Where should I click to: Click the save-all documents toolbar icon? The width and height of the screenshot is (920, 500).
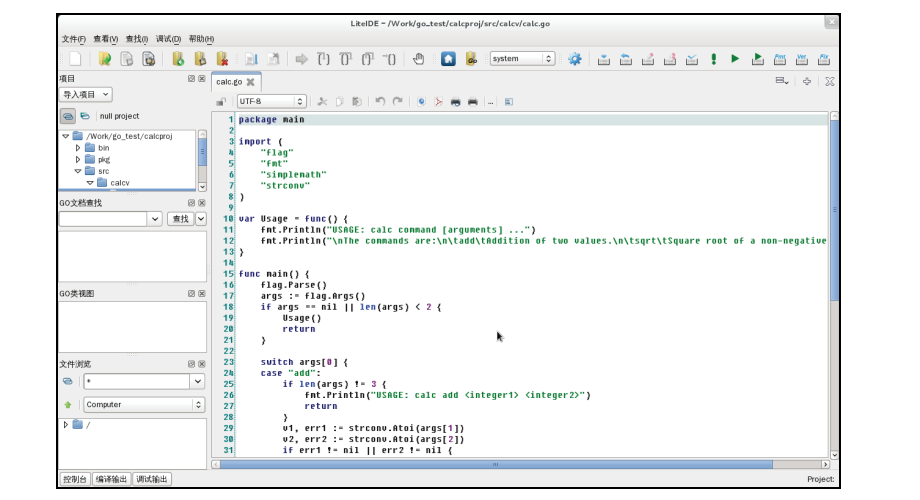(149, 59)
